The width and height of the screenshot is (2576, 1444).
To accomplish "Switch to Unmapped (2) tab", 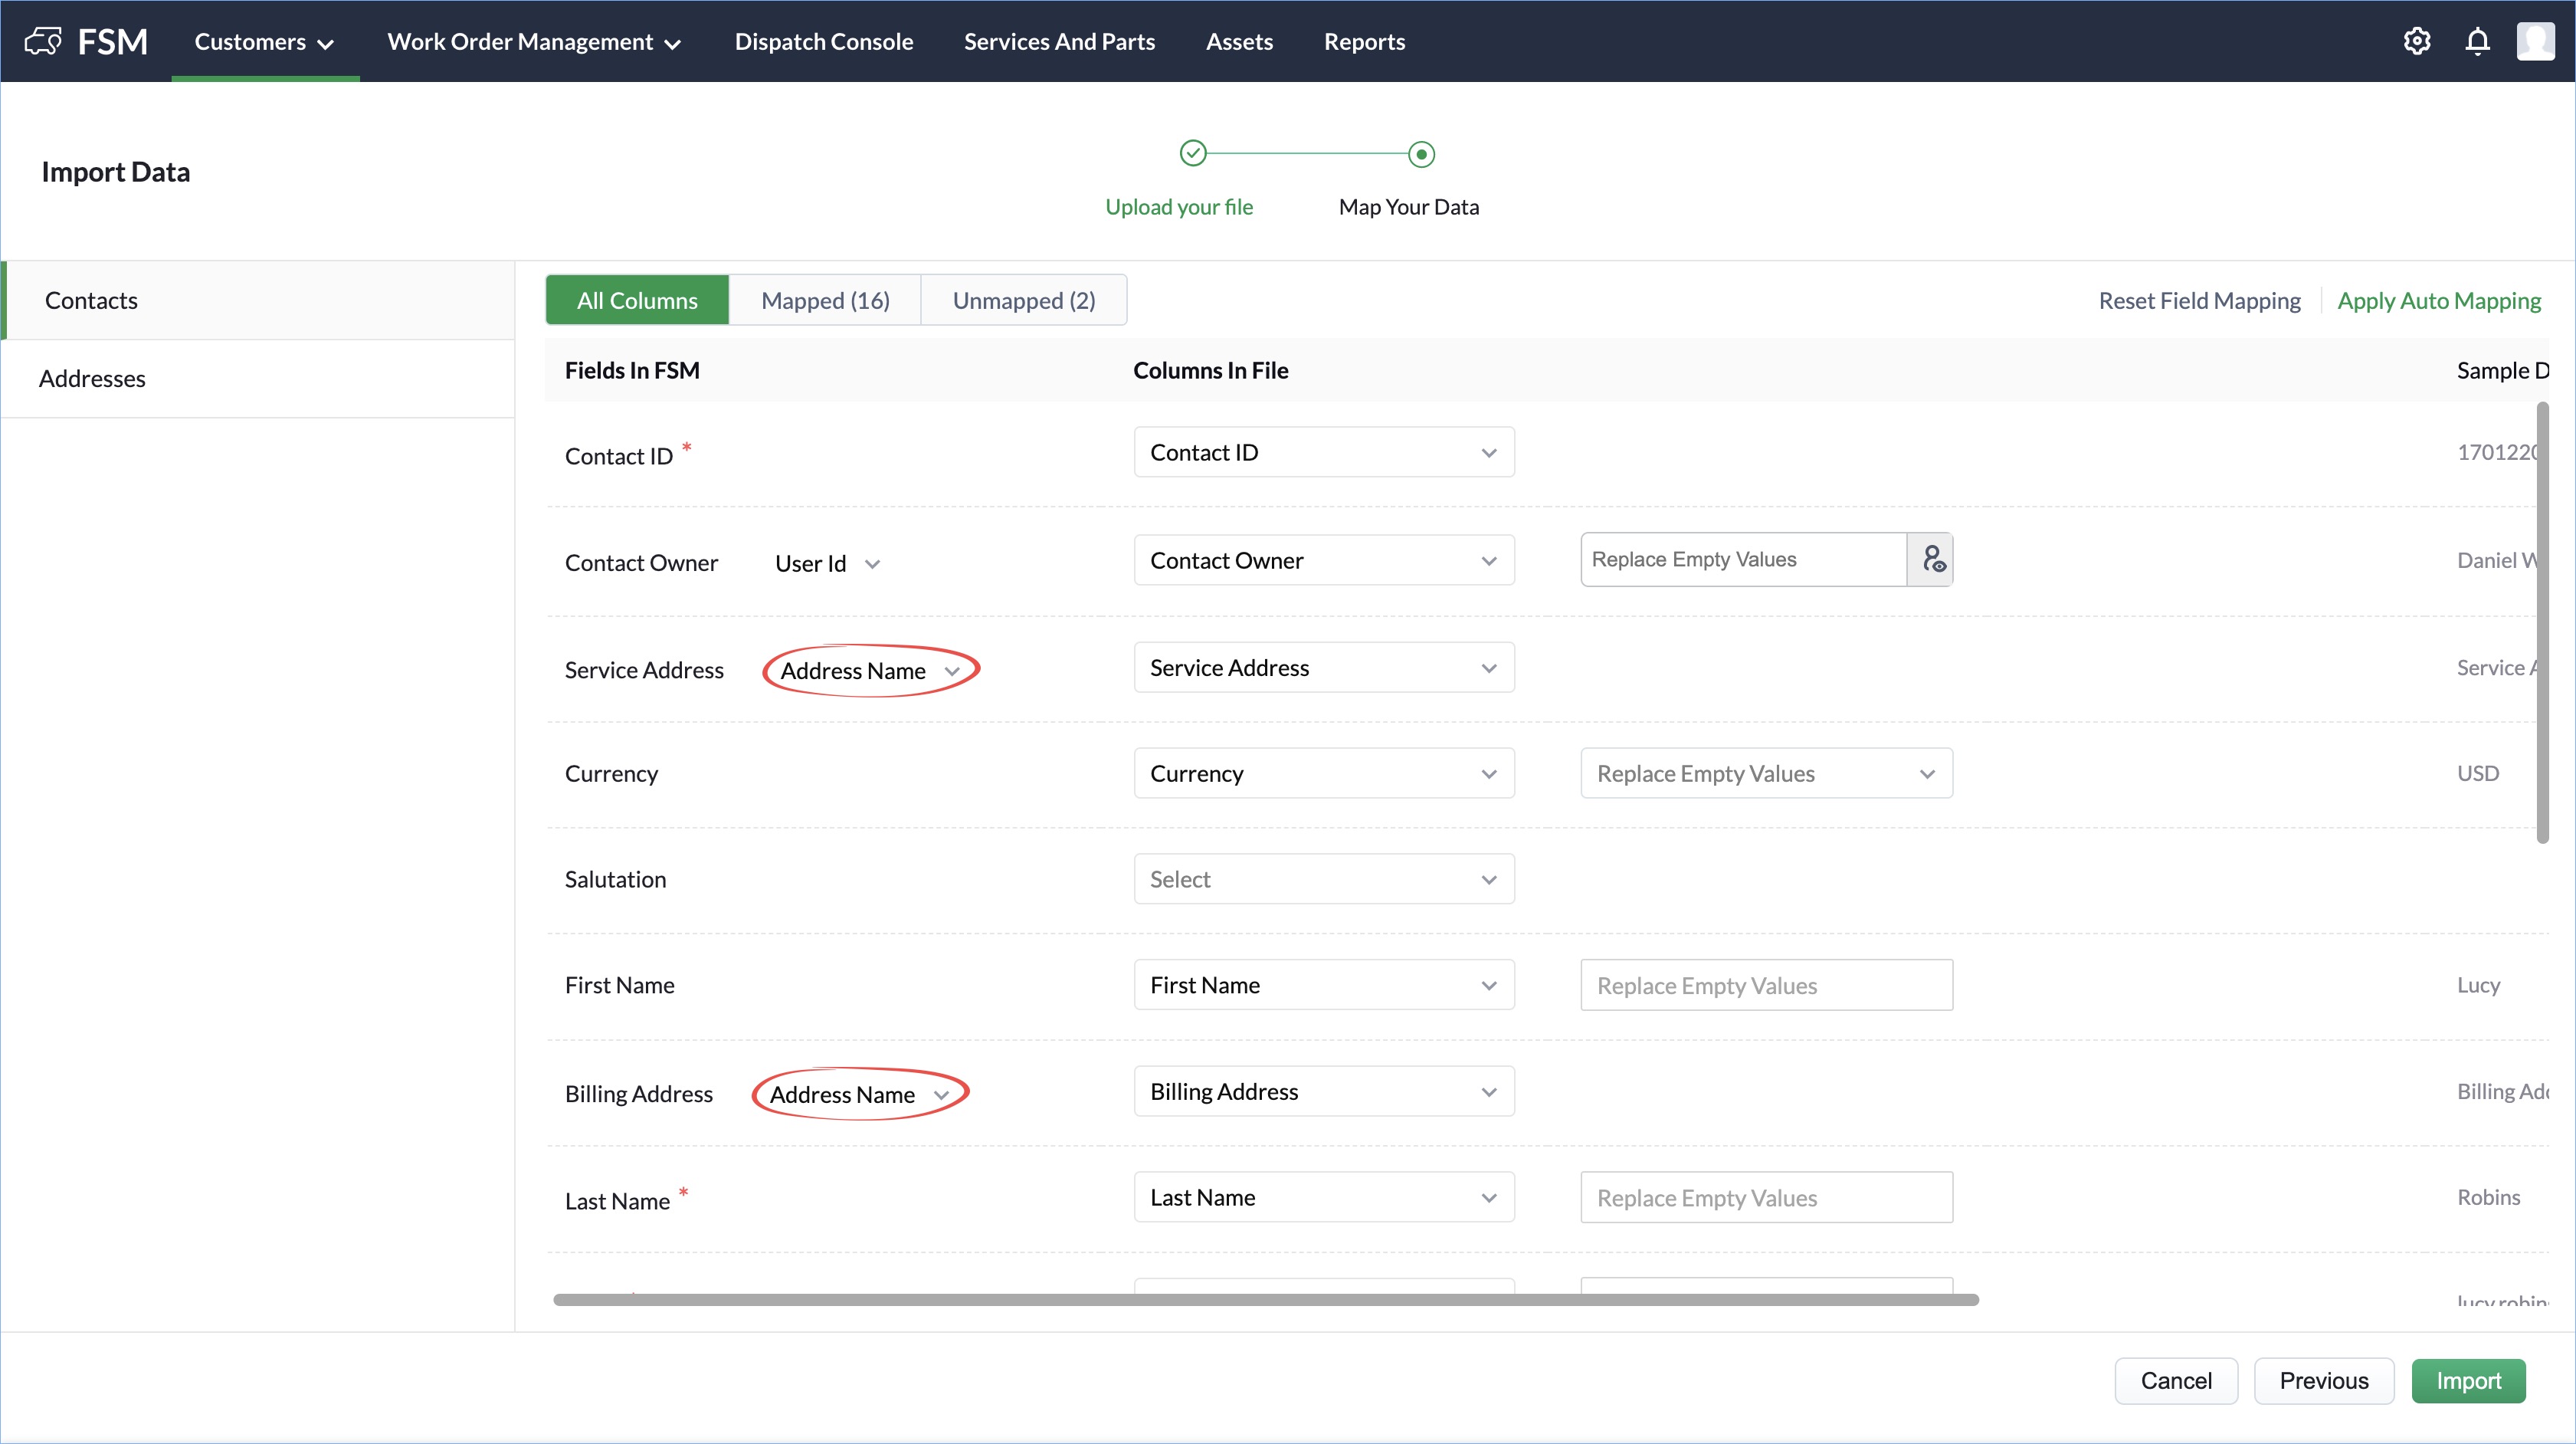I will 1023,300.
